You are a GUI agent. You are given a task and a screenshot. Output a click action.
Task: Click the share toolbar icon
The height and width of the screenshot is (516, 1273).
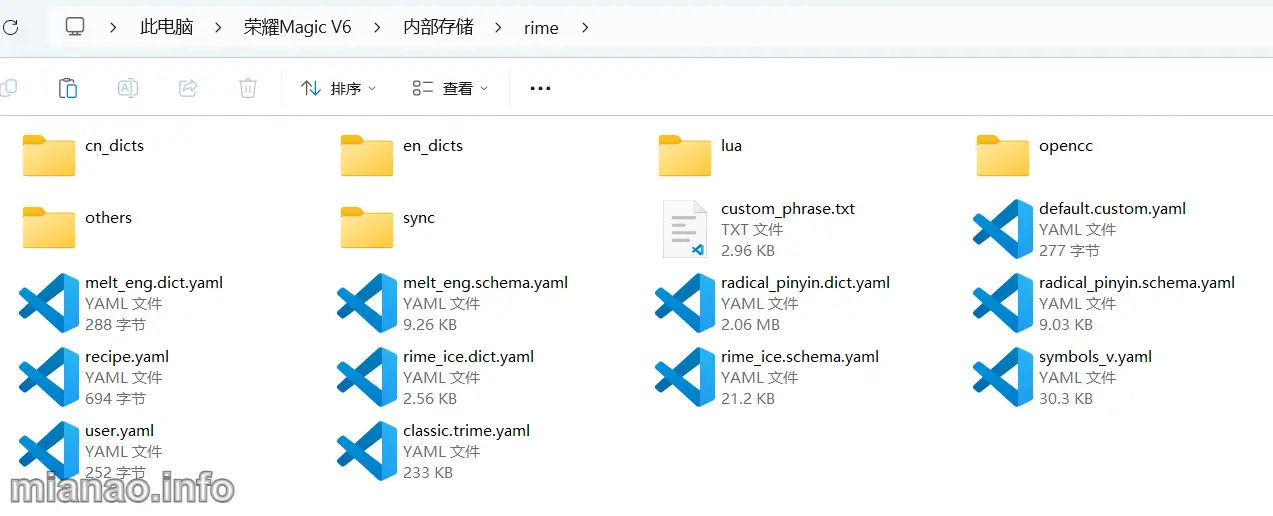click(188, 88)
